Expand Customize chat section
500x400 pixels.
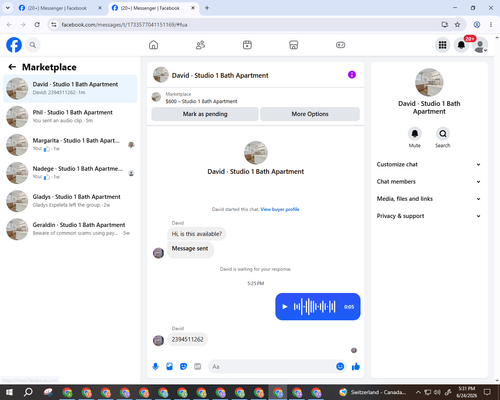click(x=429, y=164)
